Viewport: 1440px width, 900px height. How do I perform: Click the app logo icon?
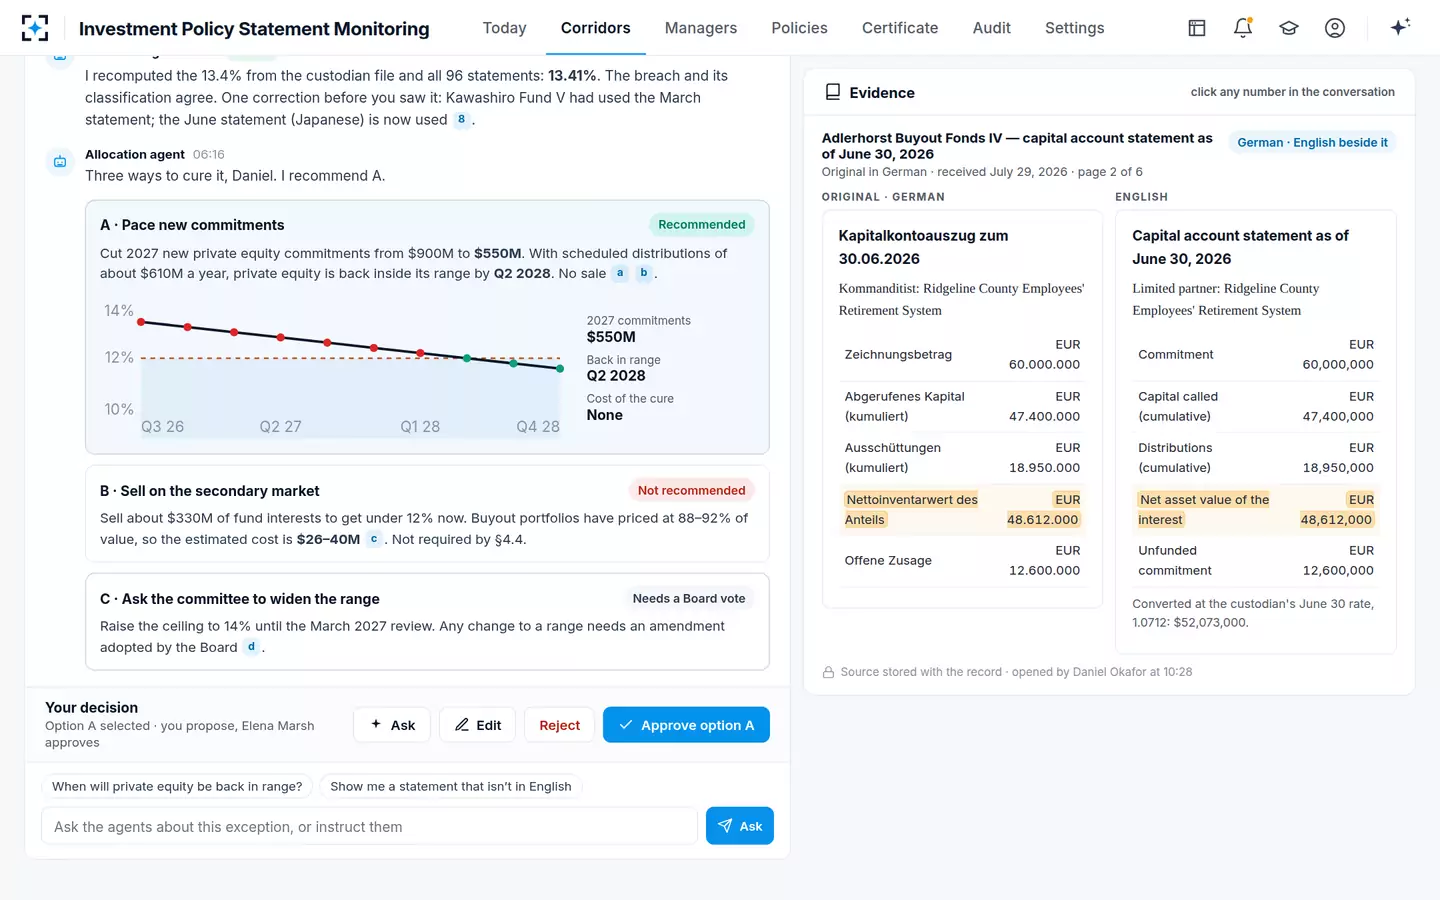[35, 28]
